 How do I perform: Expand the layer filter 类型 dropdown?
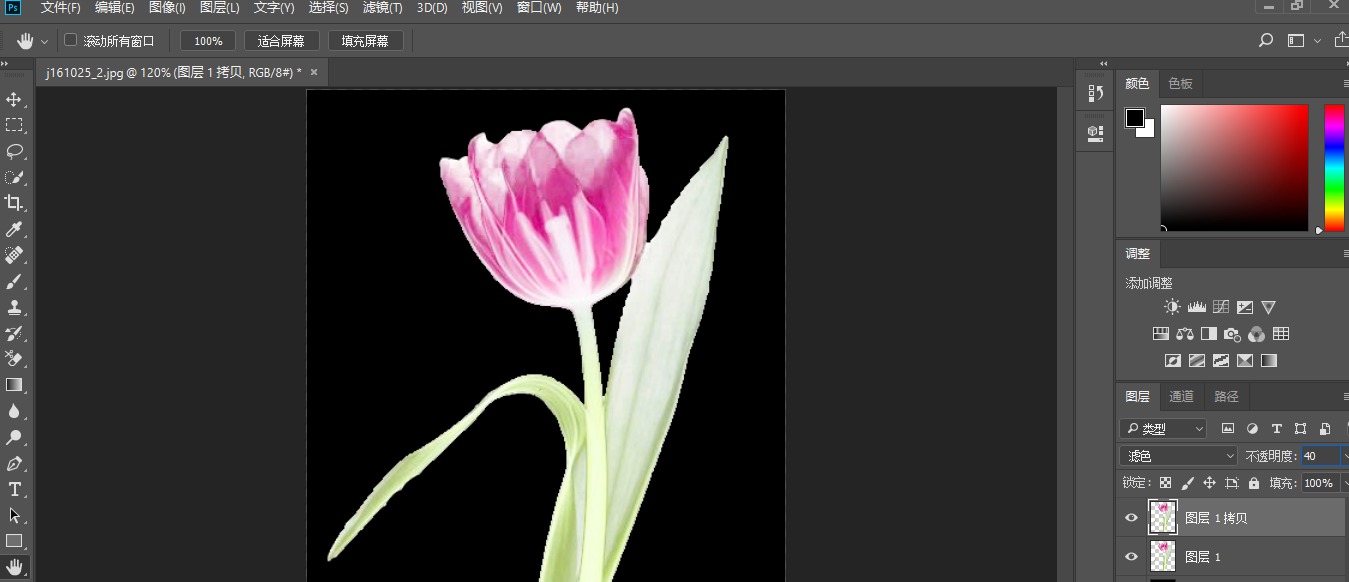pyautogui.click(x=1163, y=428)
